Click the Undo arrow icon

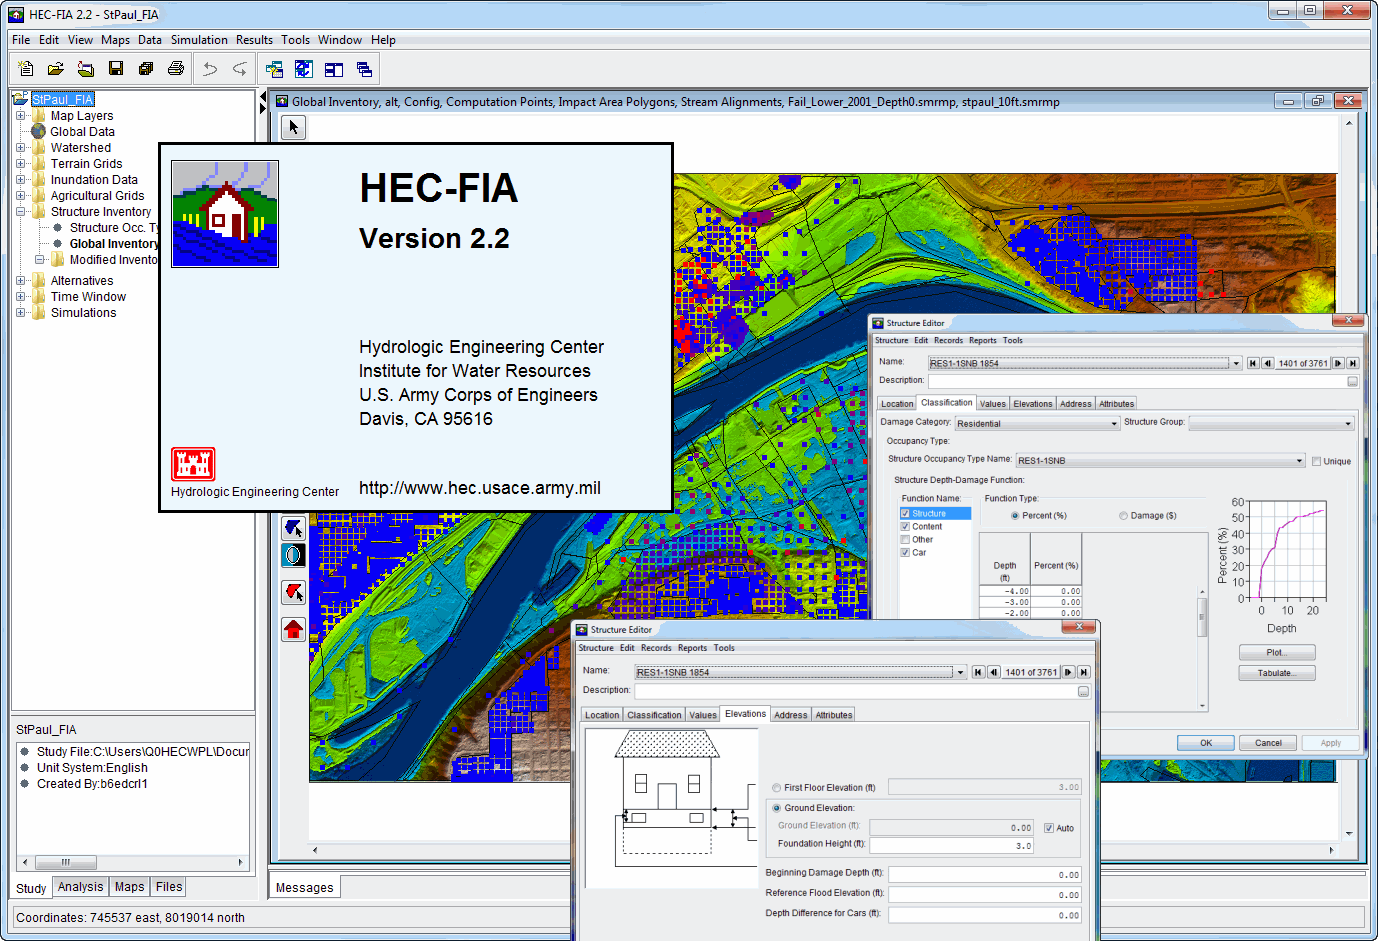click(210, 69)
